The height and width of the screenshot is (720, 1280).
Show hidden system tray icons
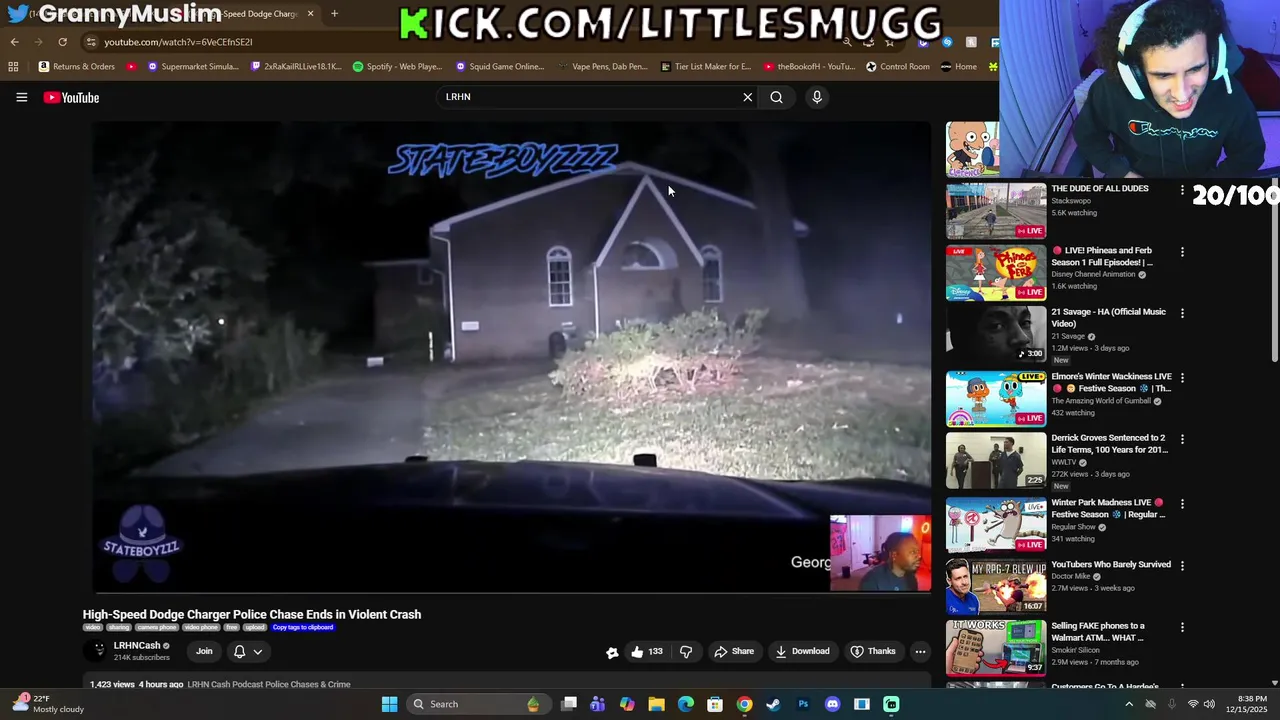(1129, 704)
